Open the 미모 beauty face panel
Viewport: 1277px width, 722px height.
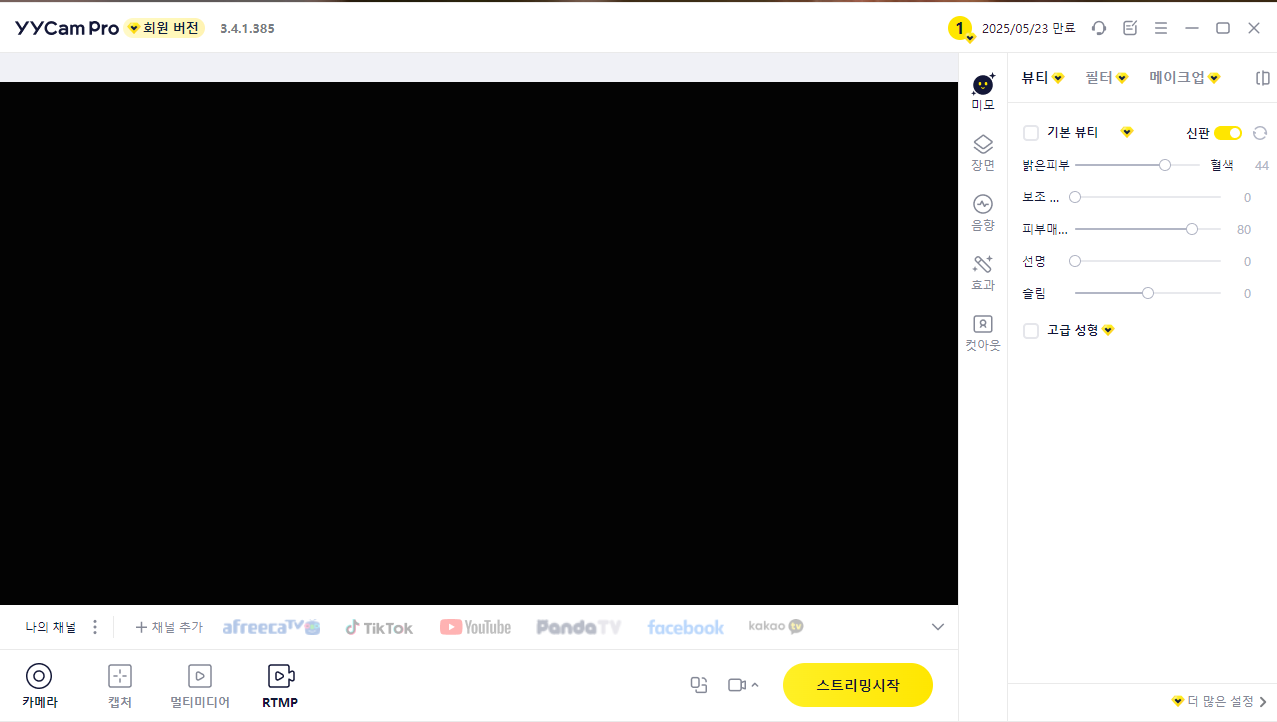pyautogui.click(x=983, y=91)
